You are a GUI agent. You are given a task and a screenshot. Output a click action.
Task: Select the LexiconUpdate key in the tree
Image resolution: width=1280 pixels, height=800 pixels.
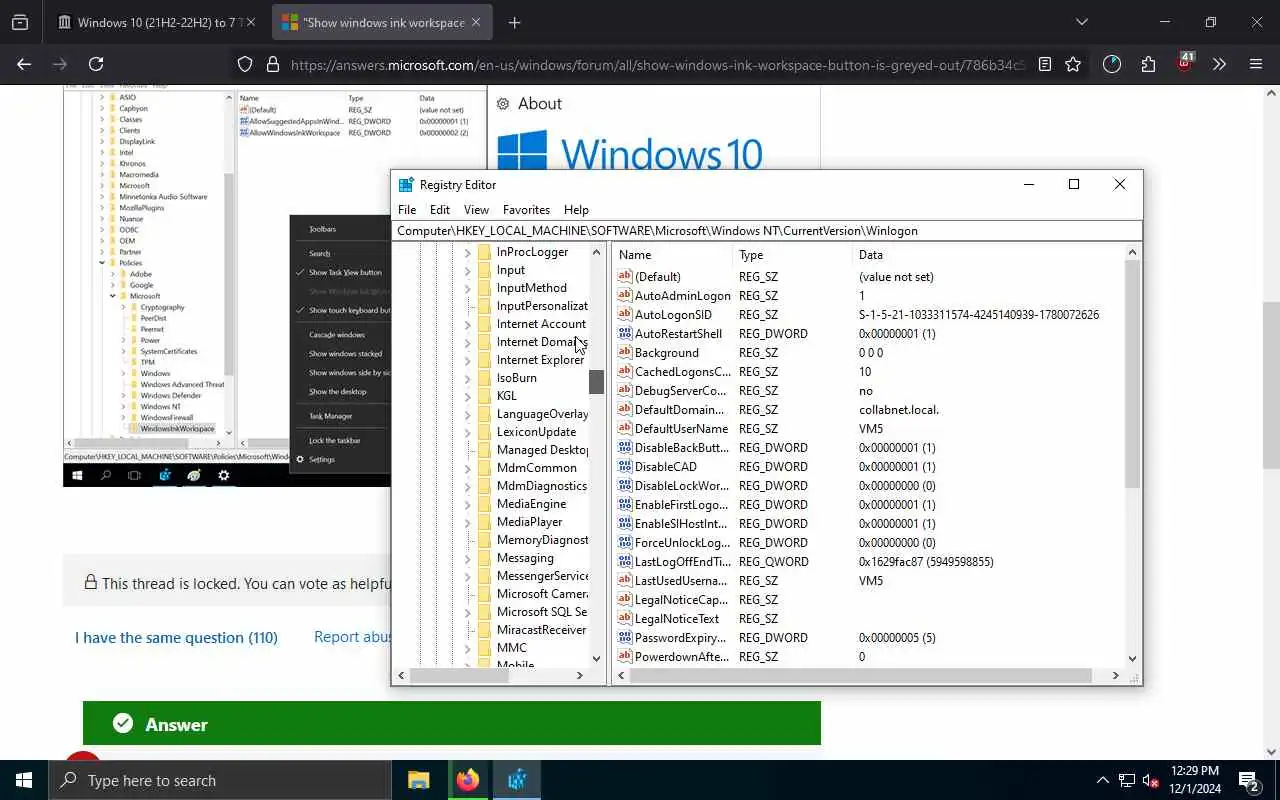click(536, 432)
